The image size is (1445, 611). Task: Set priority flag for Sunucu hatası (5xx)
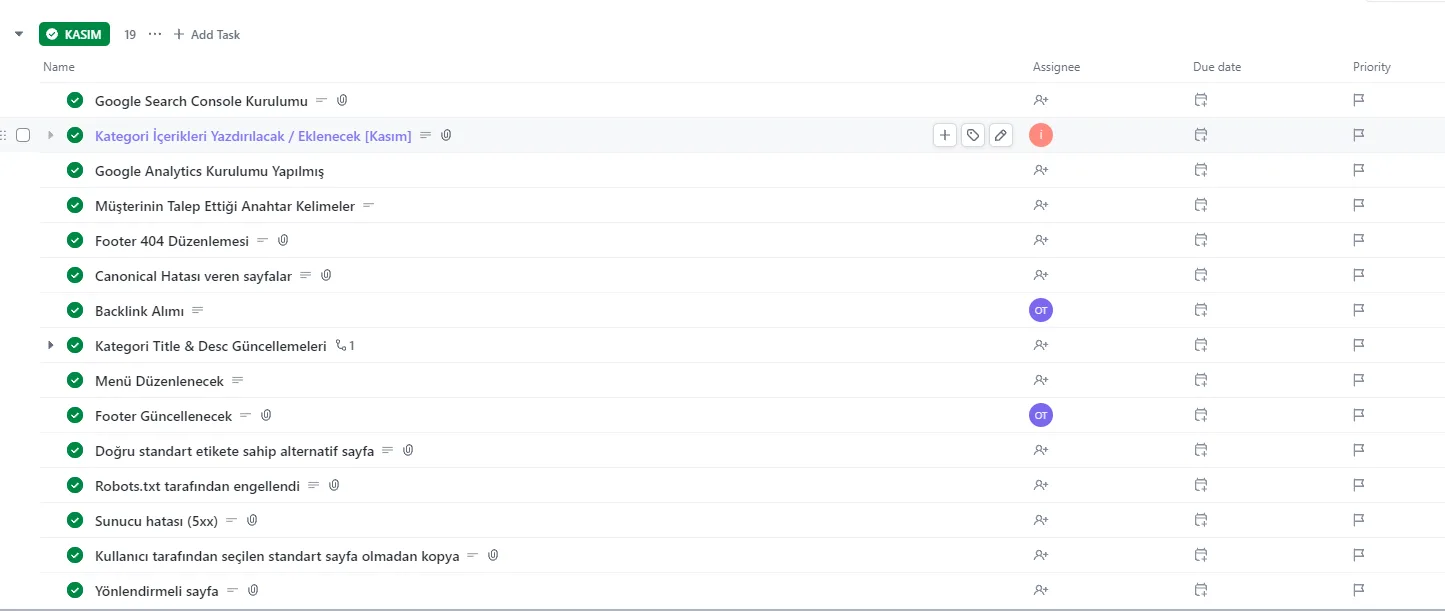coord(1359,520)
